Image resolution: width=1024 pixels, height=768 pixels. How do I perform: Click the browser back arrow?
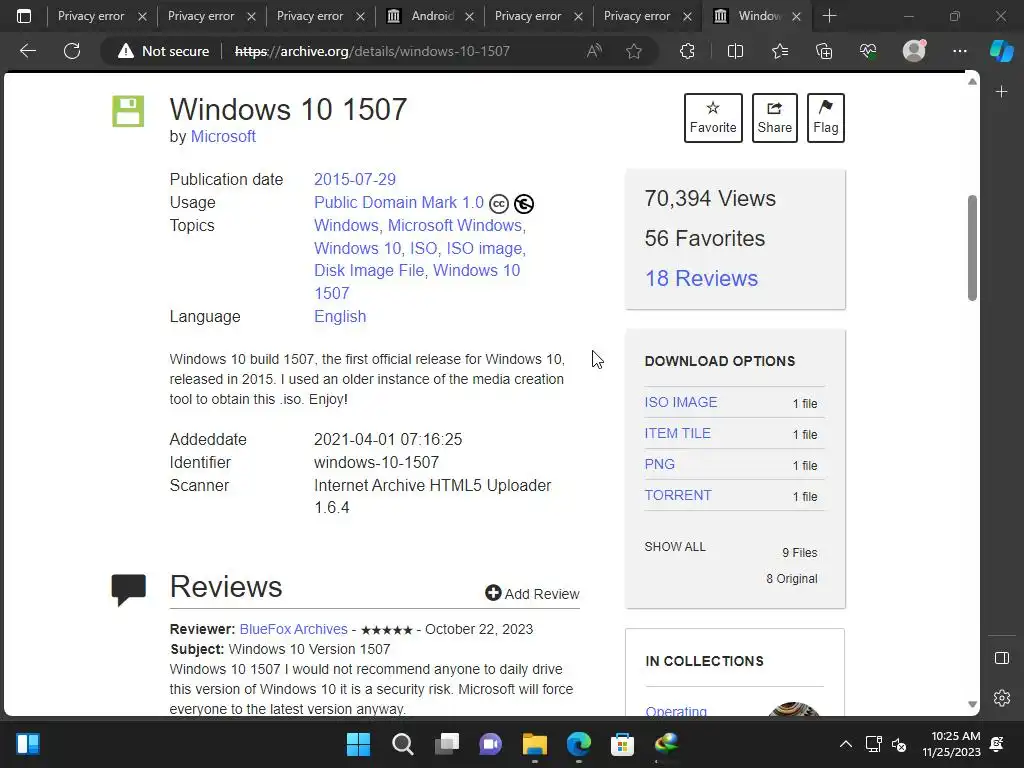(27, 51)
